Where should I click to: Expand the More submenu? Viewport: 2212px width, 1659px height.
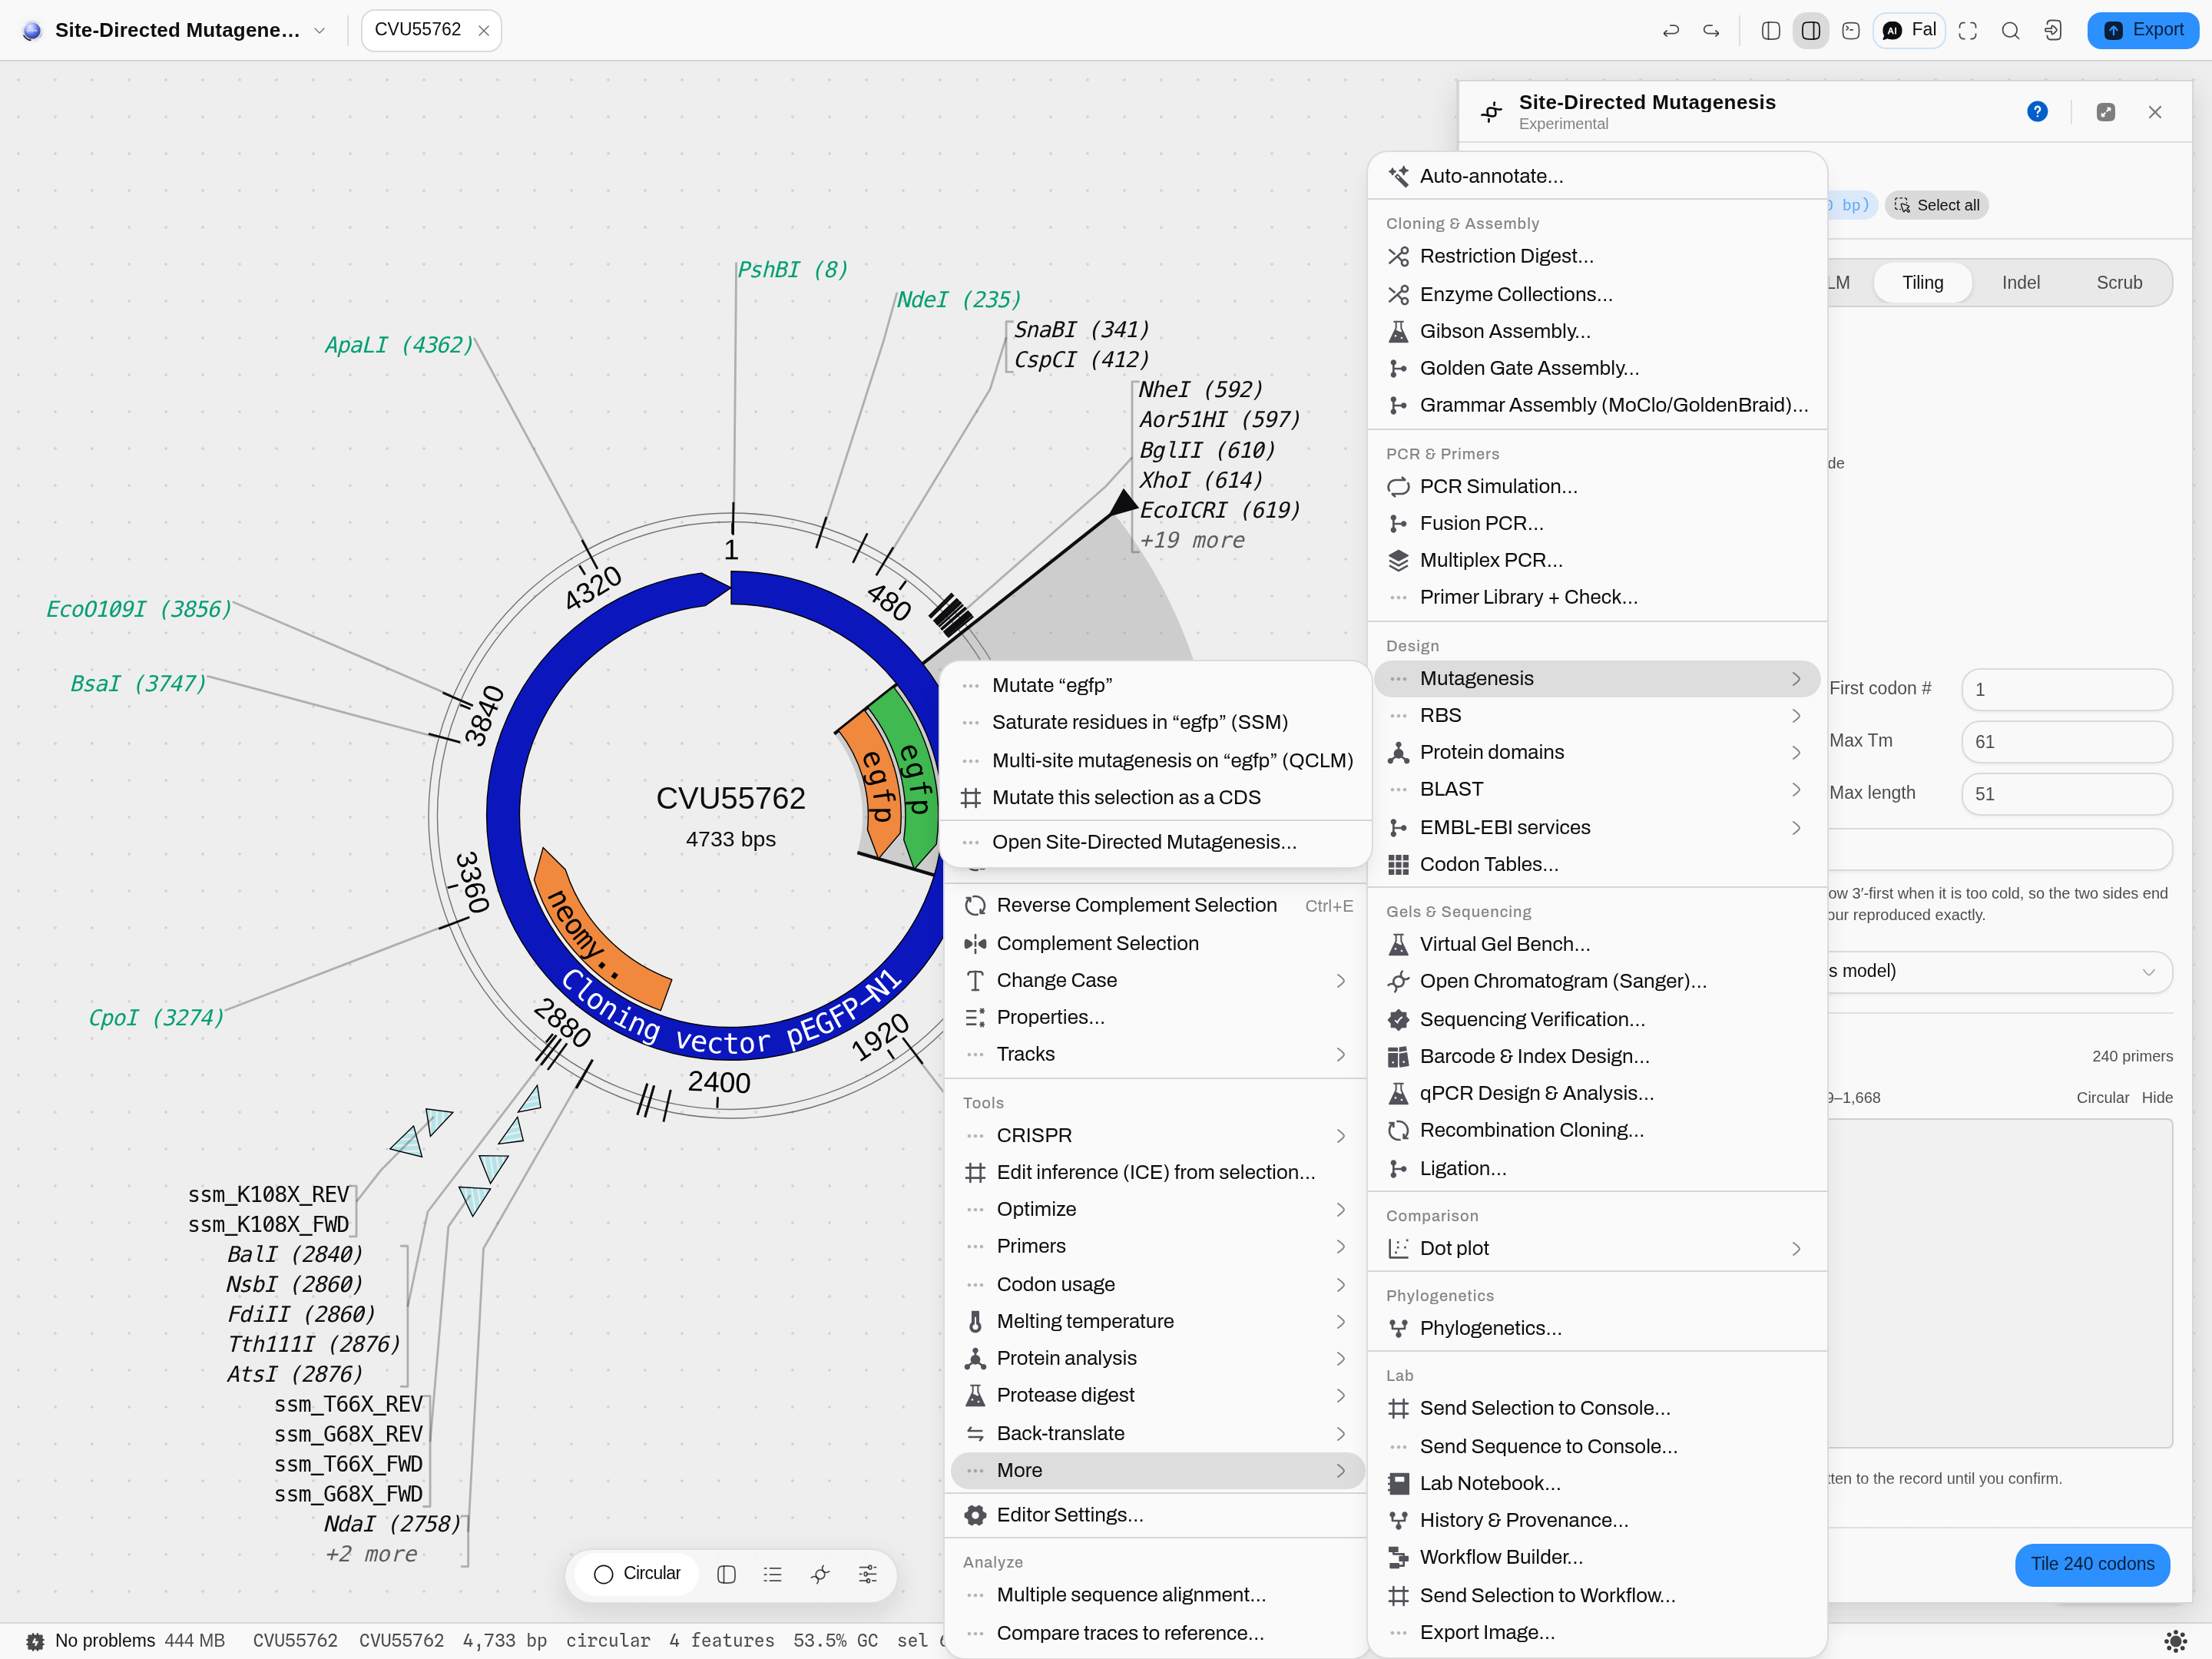point(1157,1470)
